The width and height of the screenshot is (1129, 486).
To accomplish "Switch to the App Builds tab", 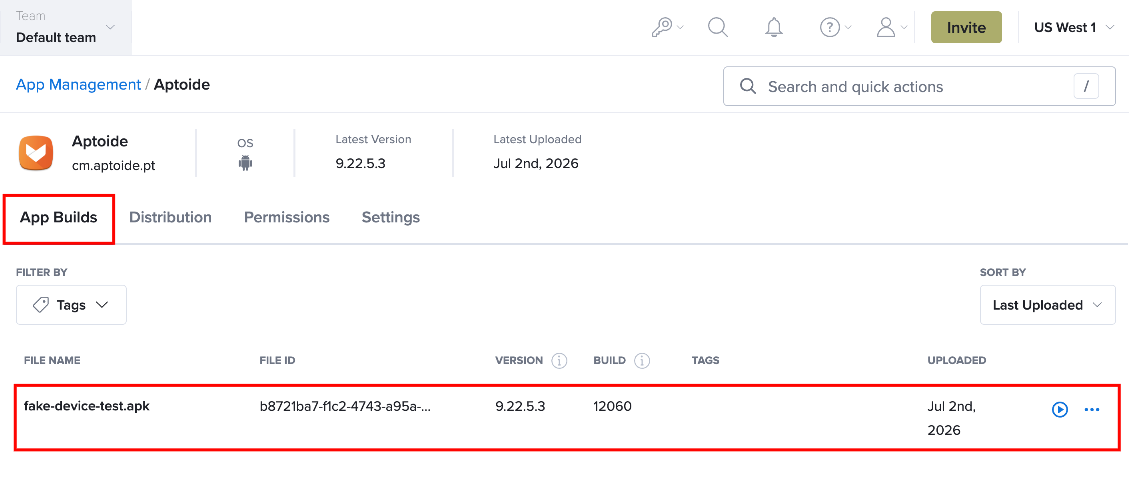I will click(58, 217).
